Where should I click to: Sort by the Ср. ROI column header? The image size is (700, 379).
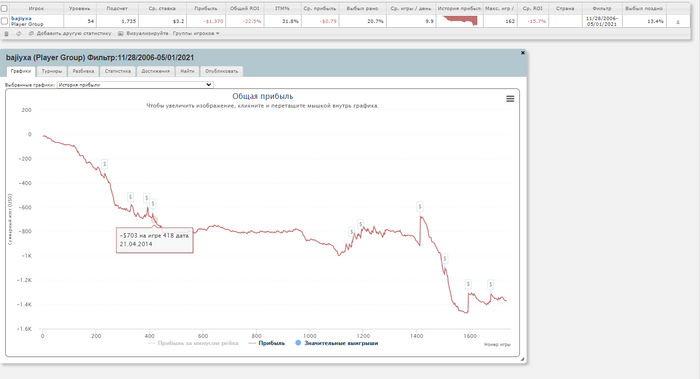click(533, 8)
